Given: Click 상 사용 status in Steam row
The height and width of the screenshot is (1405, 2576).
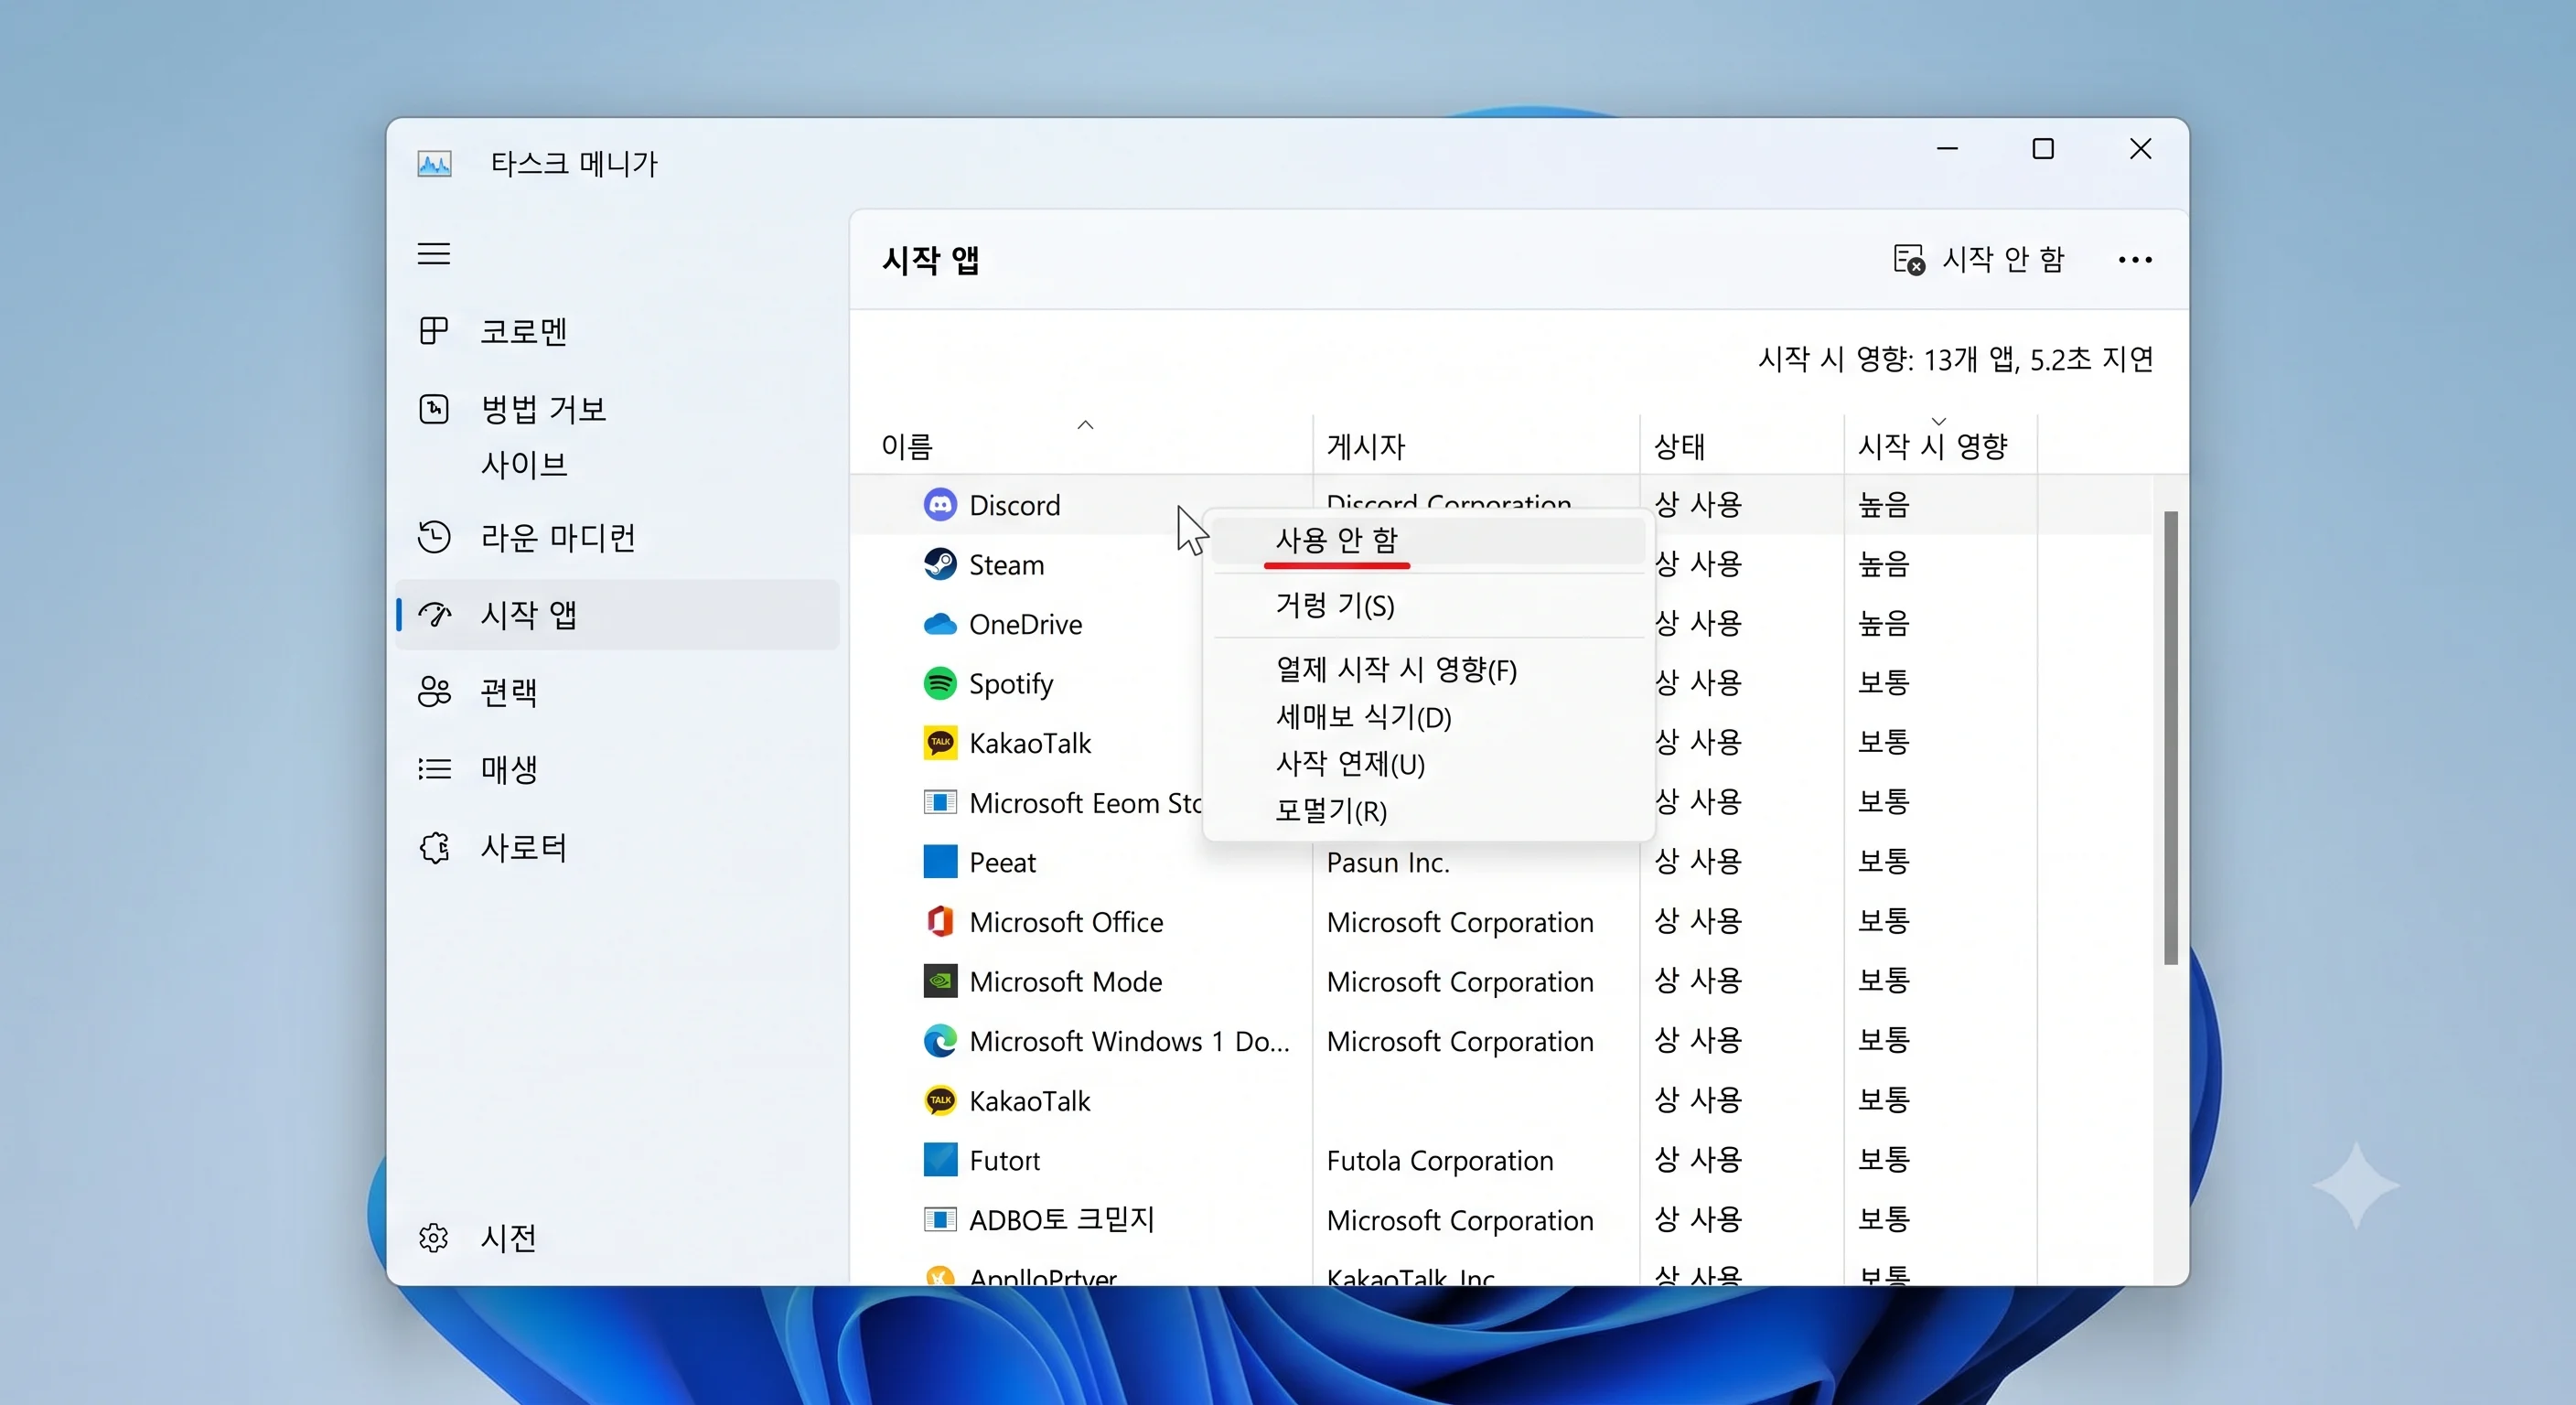Looking at the screenshot, I should (1697, 564).
